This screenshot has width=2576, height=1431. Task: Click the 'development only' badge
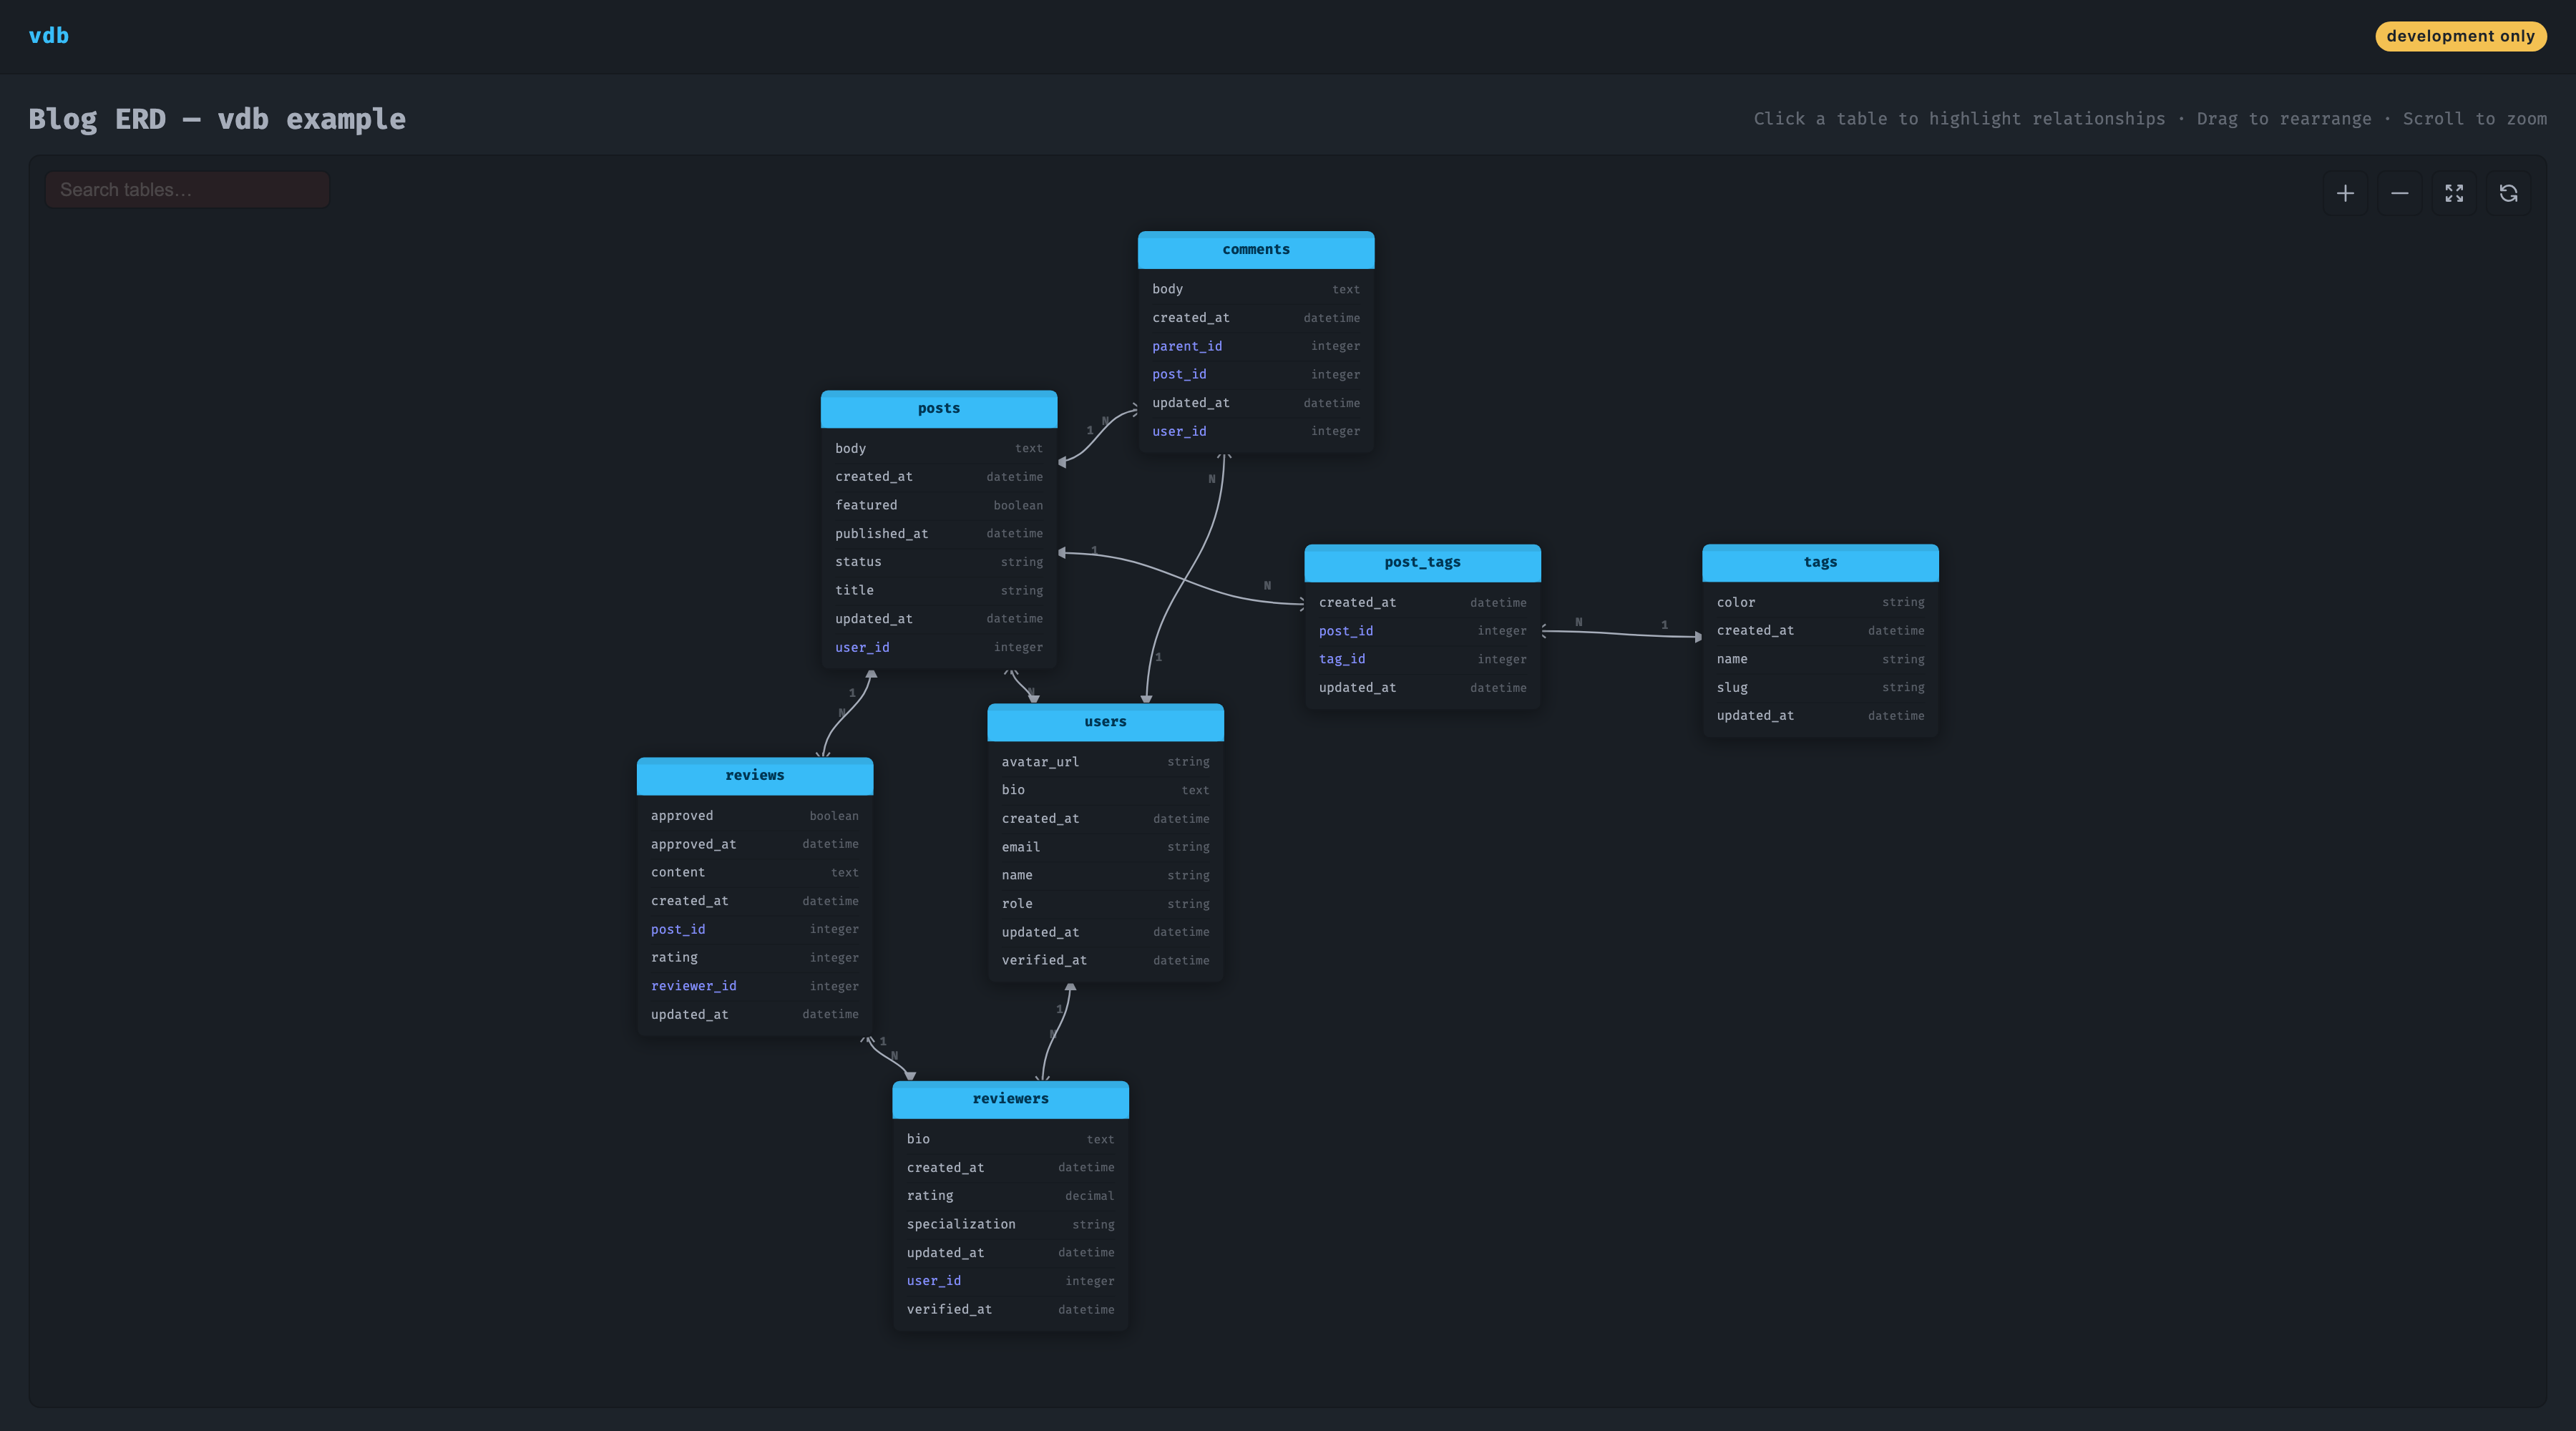[2461, 36]
